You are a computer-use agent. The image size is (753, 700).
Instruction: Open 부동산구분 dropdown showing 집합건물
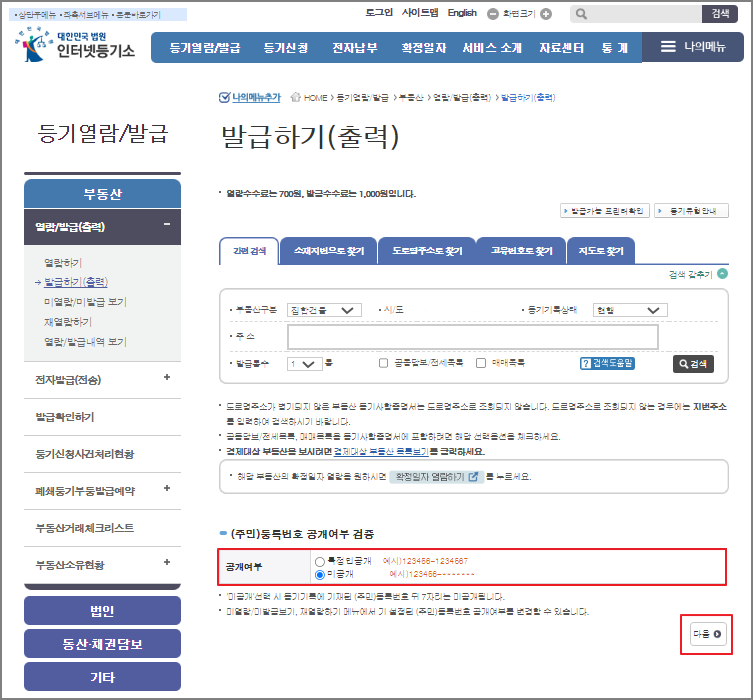click(x=324, y=310)
